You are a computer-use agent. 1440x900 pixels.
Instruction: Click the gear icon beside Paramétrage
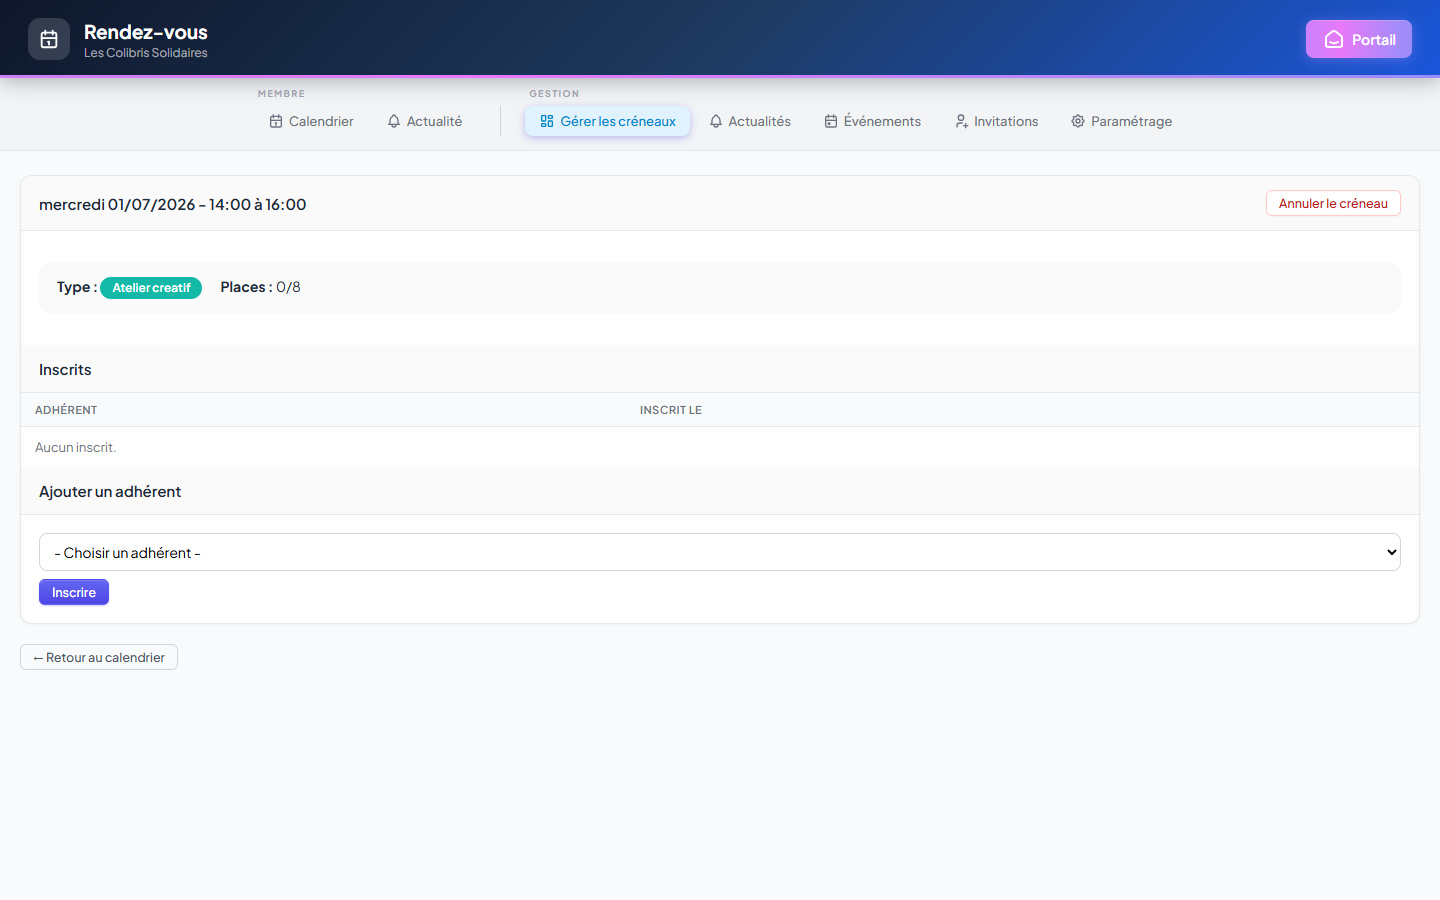pos(1078,121)
